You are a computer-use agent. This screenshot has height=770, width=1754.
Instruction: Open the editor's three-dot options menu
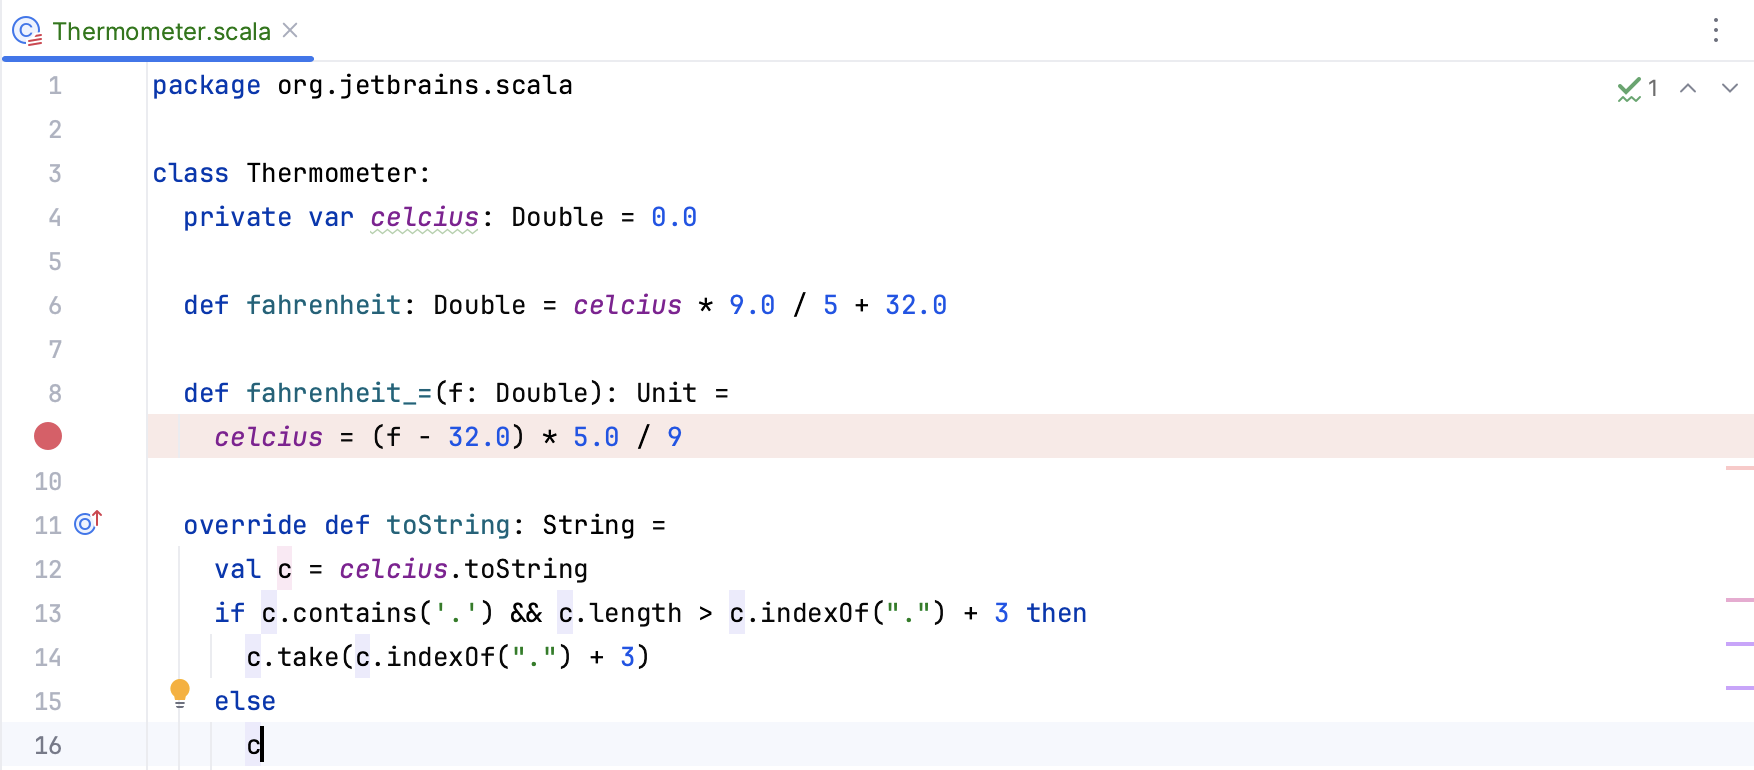1716,31
